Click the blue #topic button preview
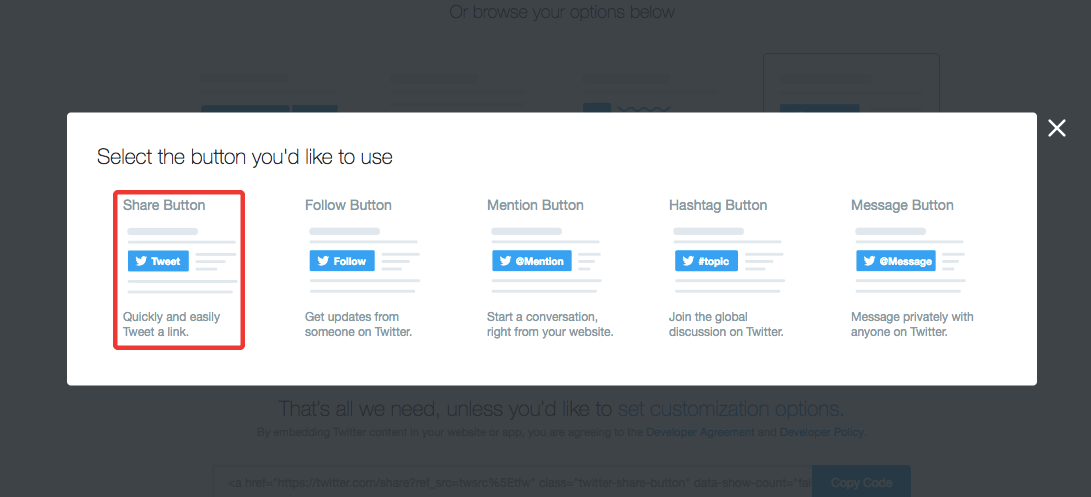This screenshot has width=1091, height=497. [x=708, y=261]
